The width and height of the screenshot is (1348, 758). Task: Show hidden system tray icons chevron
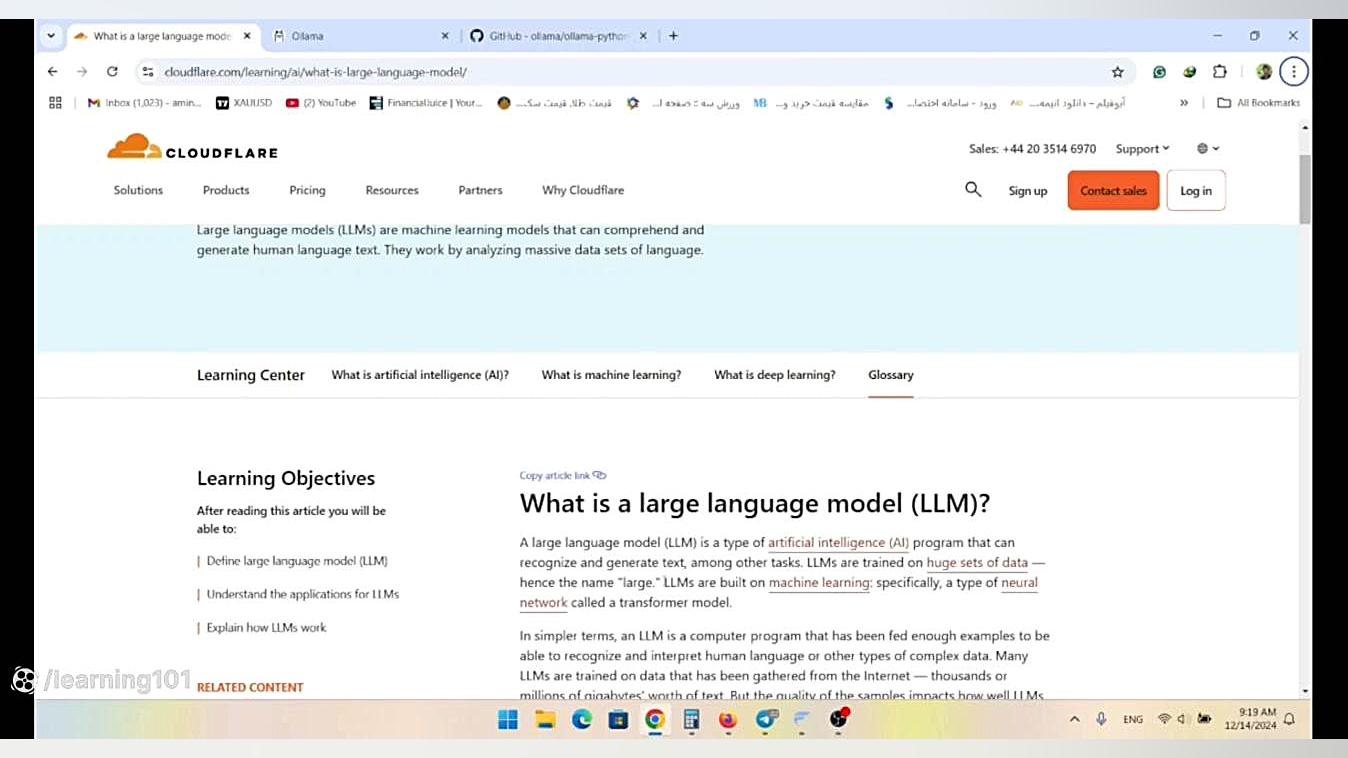1075,719
